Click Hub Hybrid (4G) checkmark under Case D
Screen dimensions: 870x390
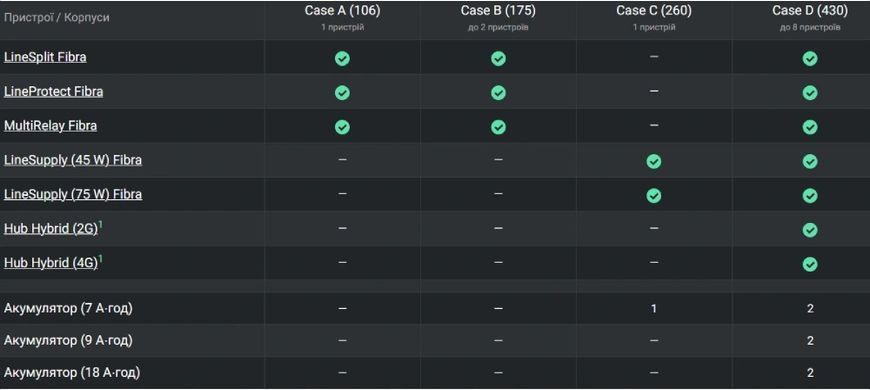pos(810,265)
